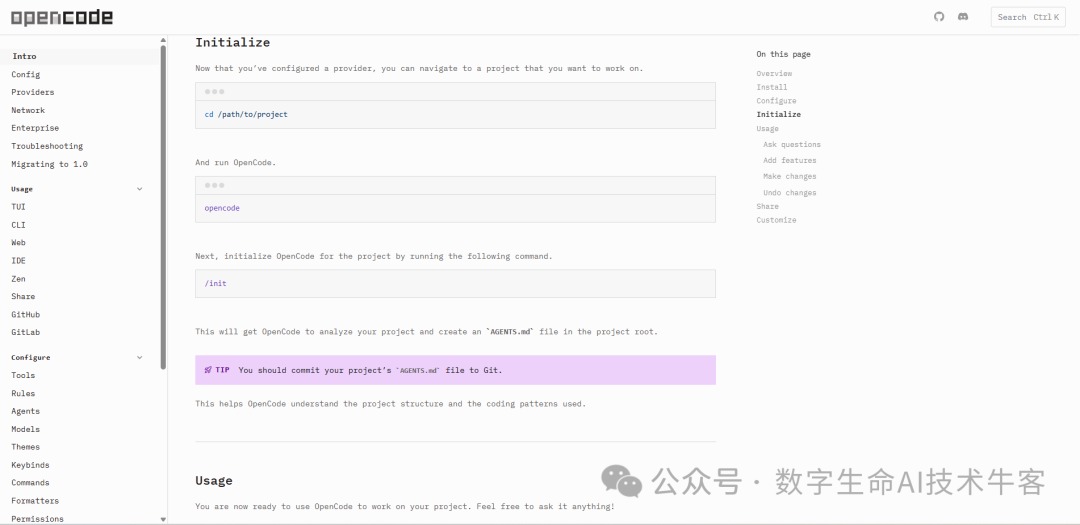This screenshot has width=1080, height=525.
Task: Open the GitHub icon in header
Action: [939, 17]
